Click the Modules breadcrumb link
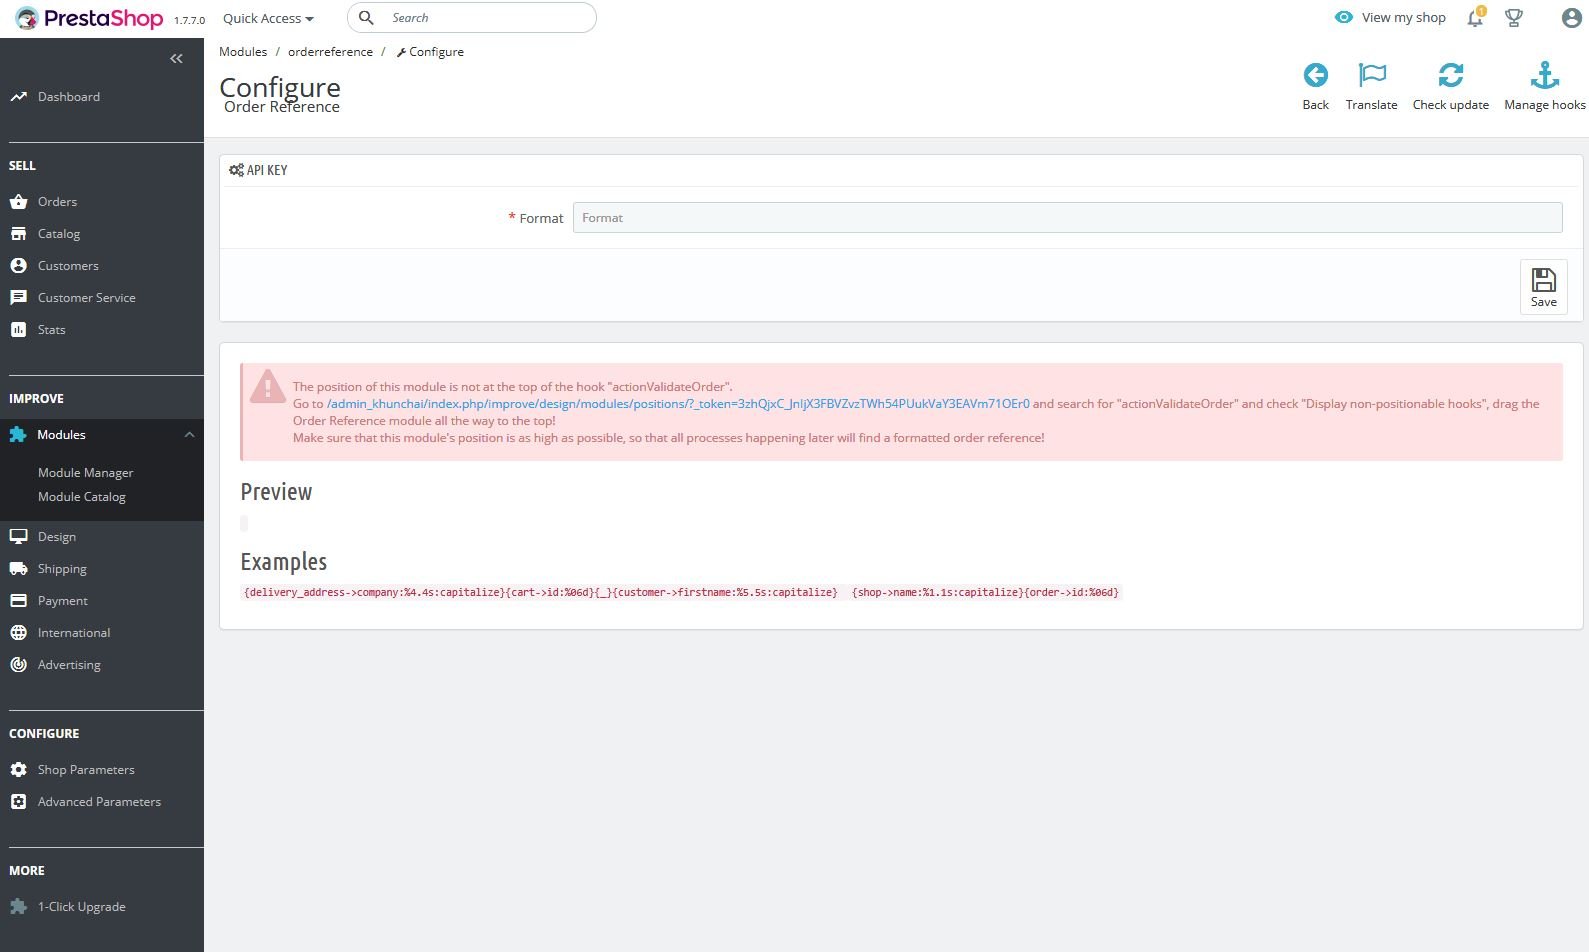Screen dimensions: 1589x952 tap(243, 52)
